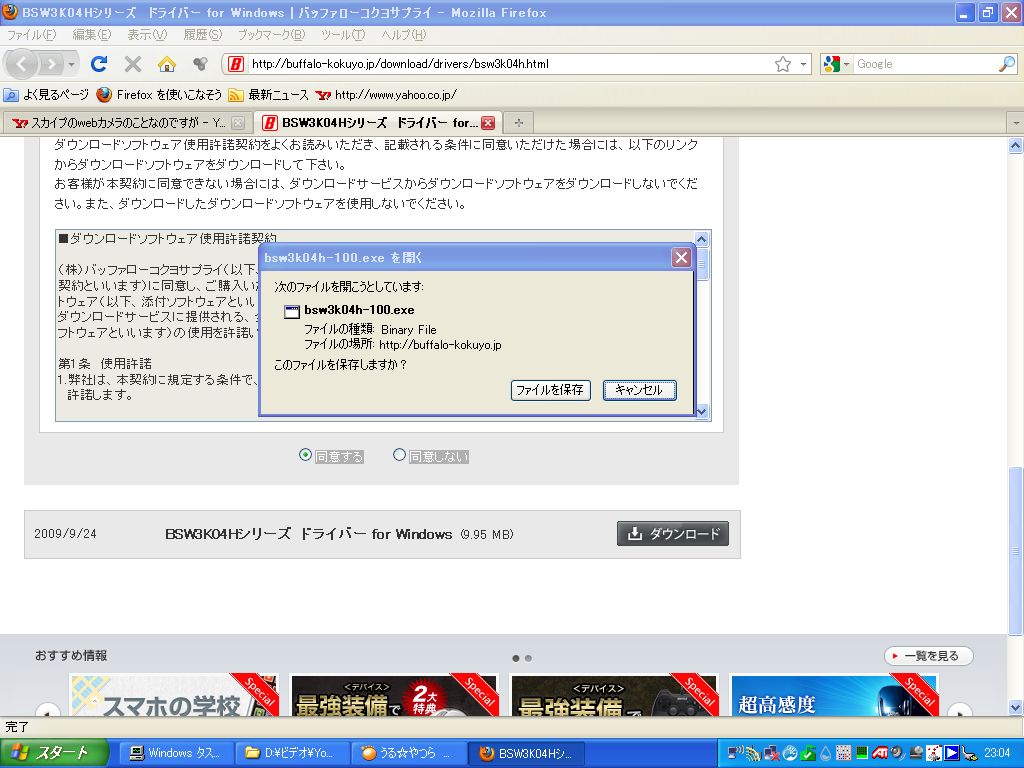Image resolution: width=1024 pixels, height=768 pixels.
Task: Bookmark this page with the star icon
Action: 782,64
